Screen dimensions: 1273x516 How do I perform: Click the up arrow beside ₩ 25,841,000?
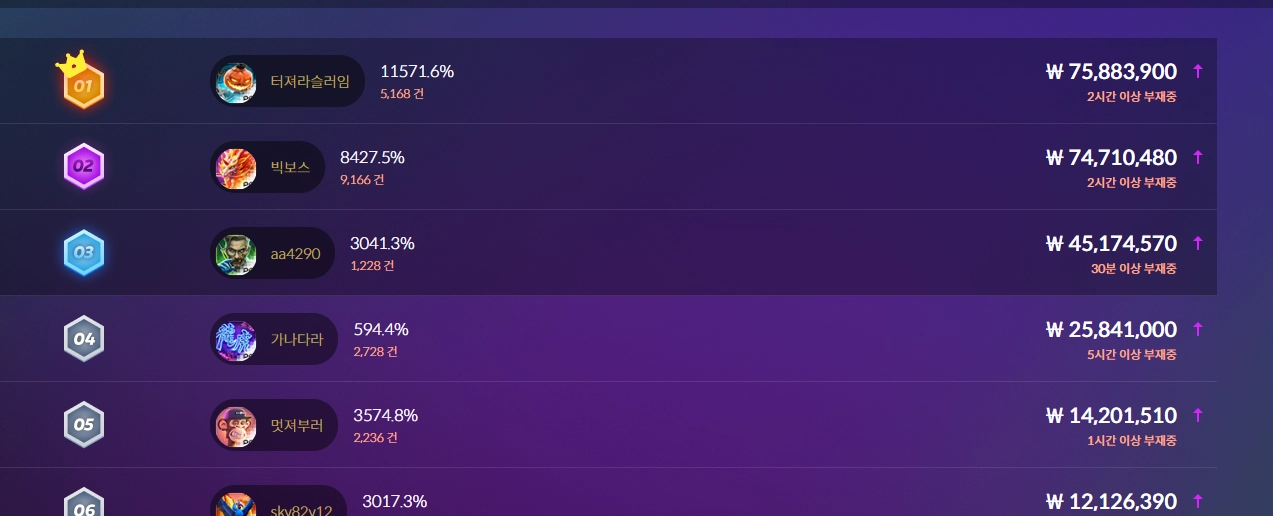[1198, 329]
